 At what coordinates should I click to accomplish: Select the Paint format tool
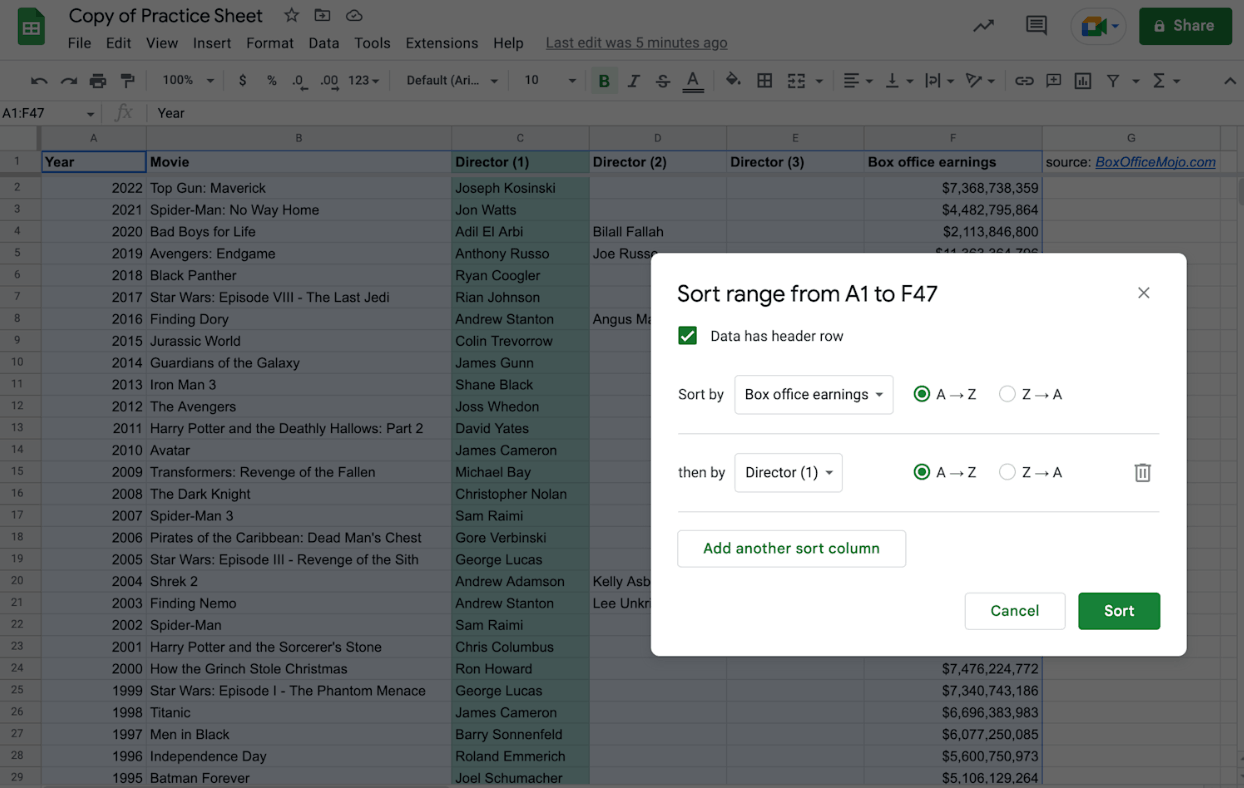(126, 80)
